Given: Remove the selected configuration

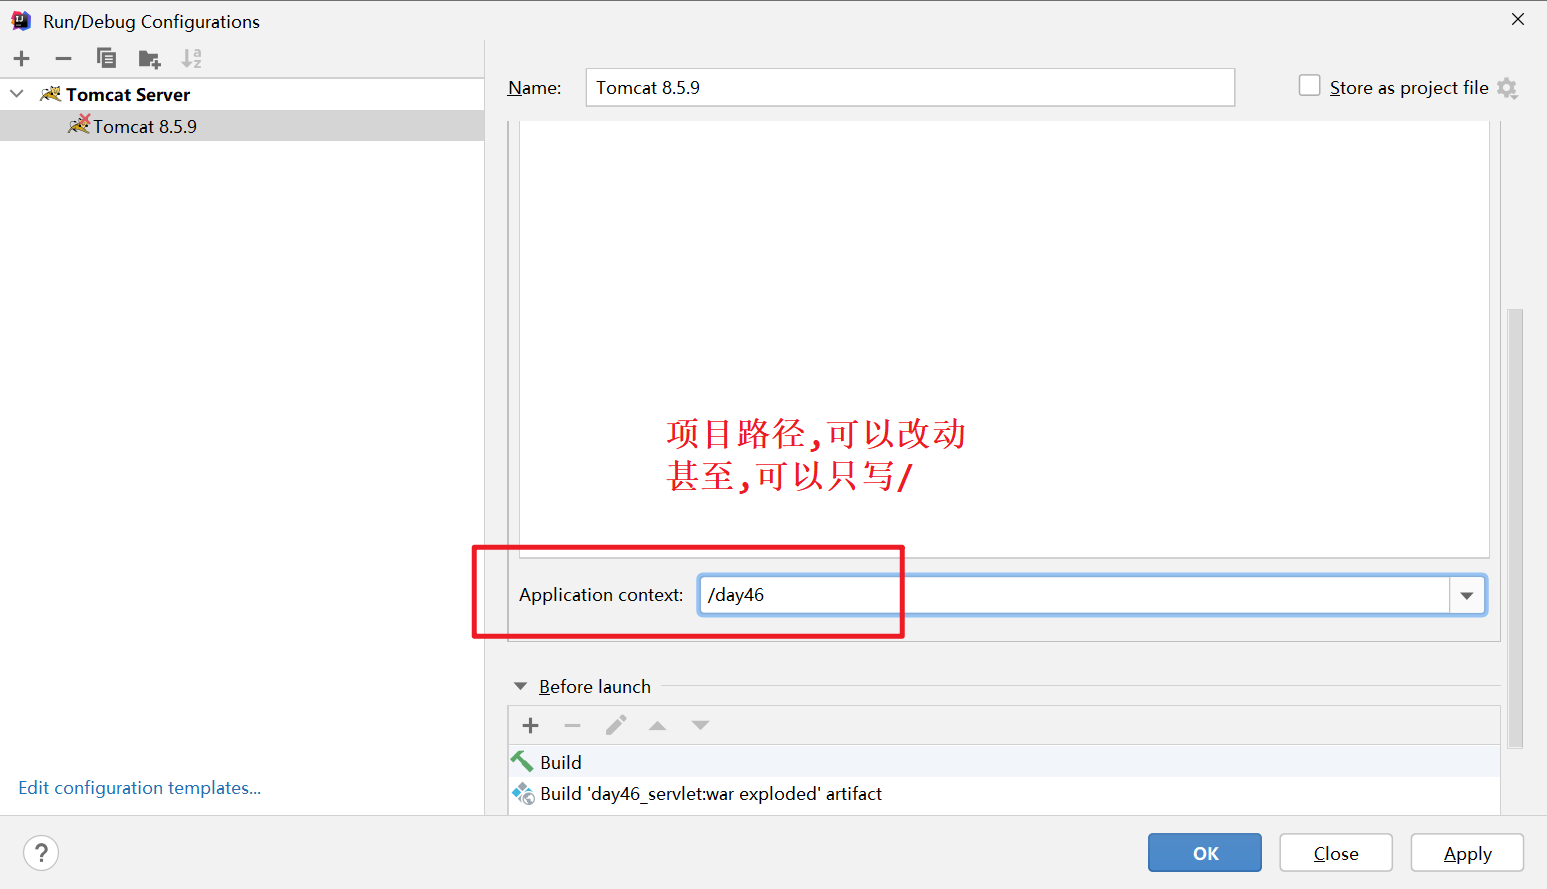Looking at the screenshot, I should click(x=63, y=59).
